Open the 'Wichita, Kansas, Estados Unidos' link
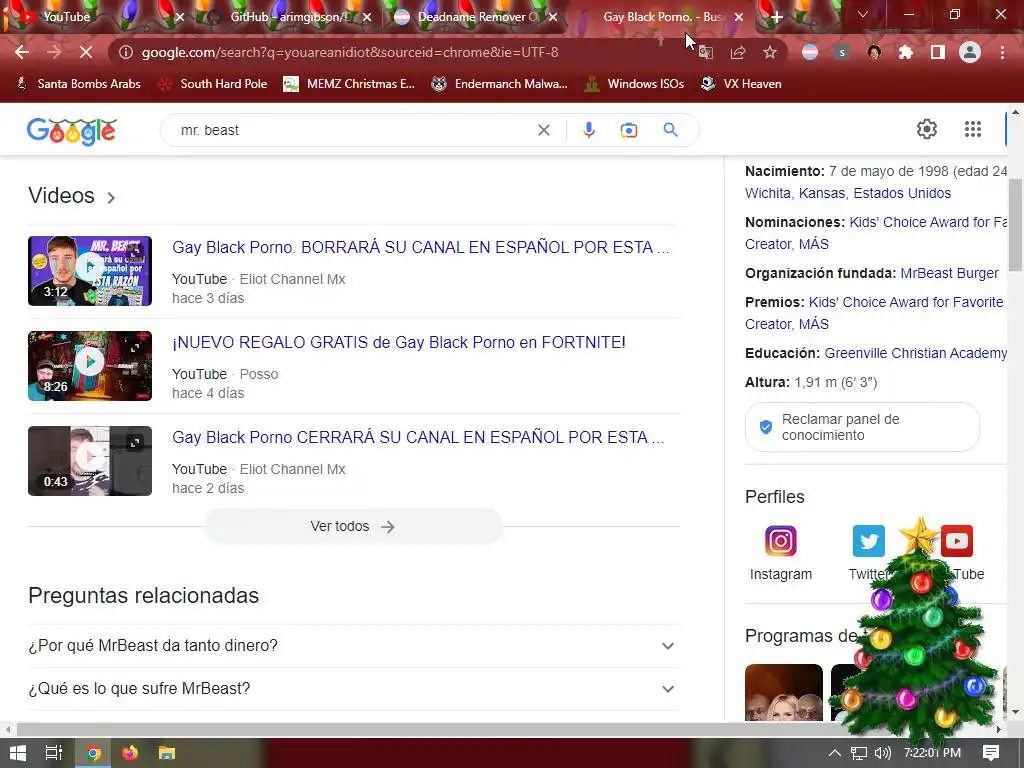 (848, 193)
